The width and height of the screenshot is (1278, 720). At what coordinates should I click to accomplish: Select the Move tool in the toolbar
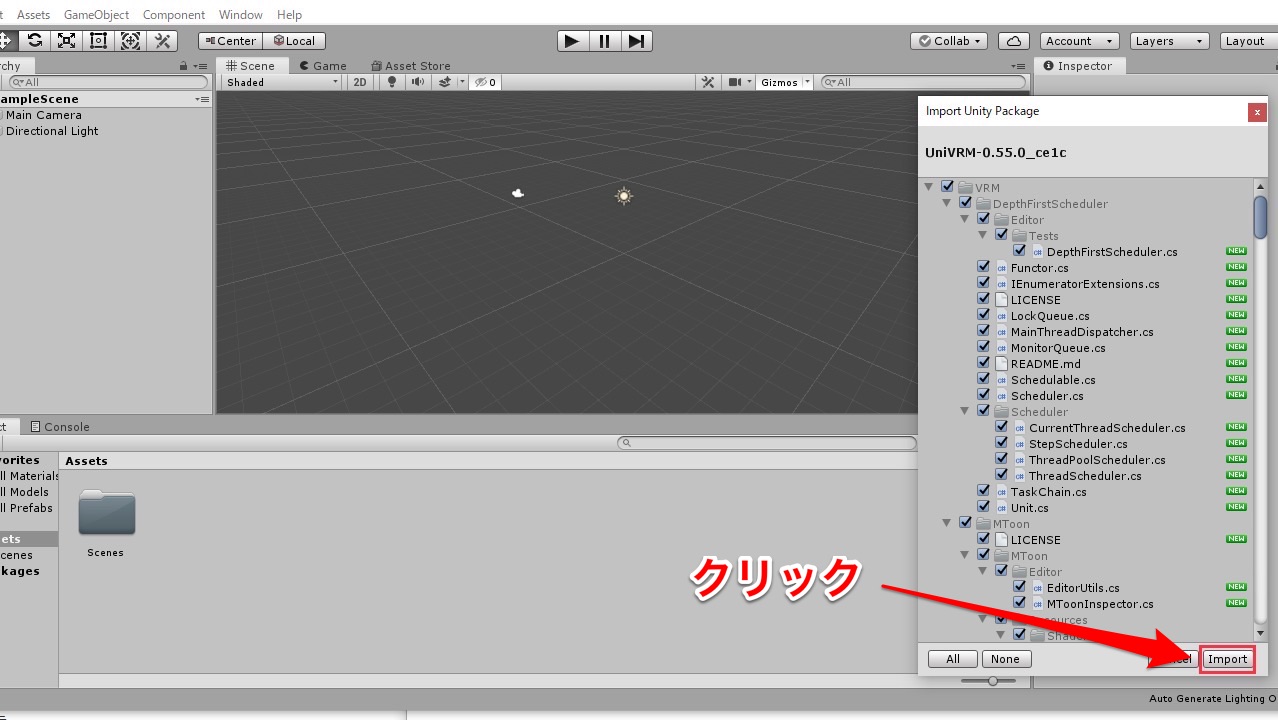click(x=6, y=41)
